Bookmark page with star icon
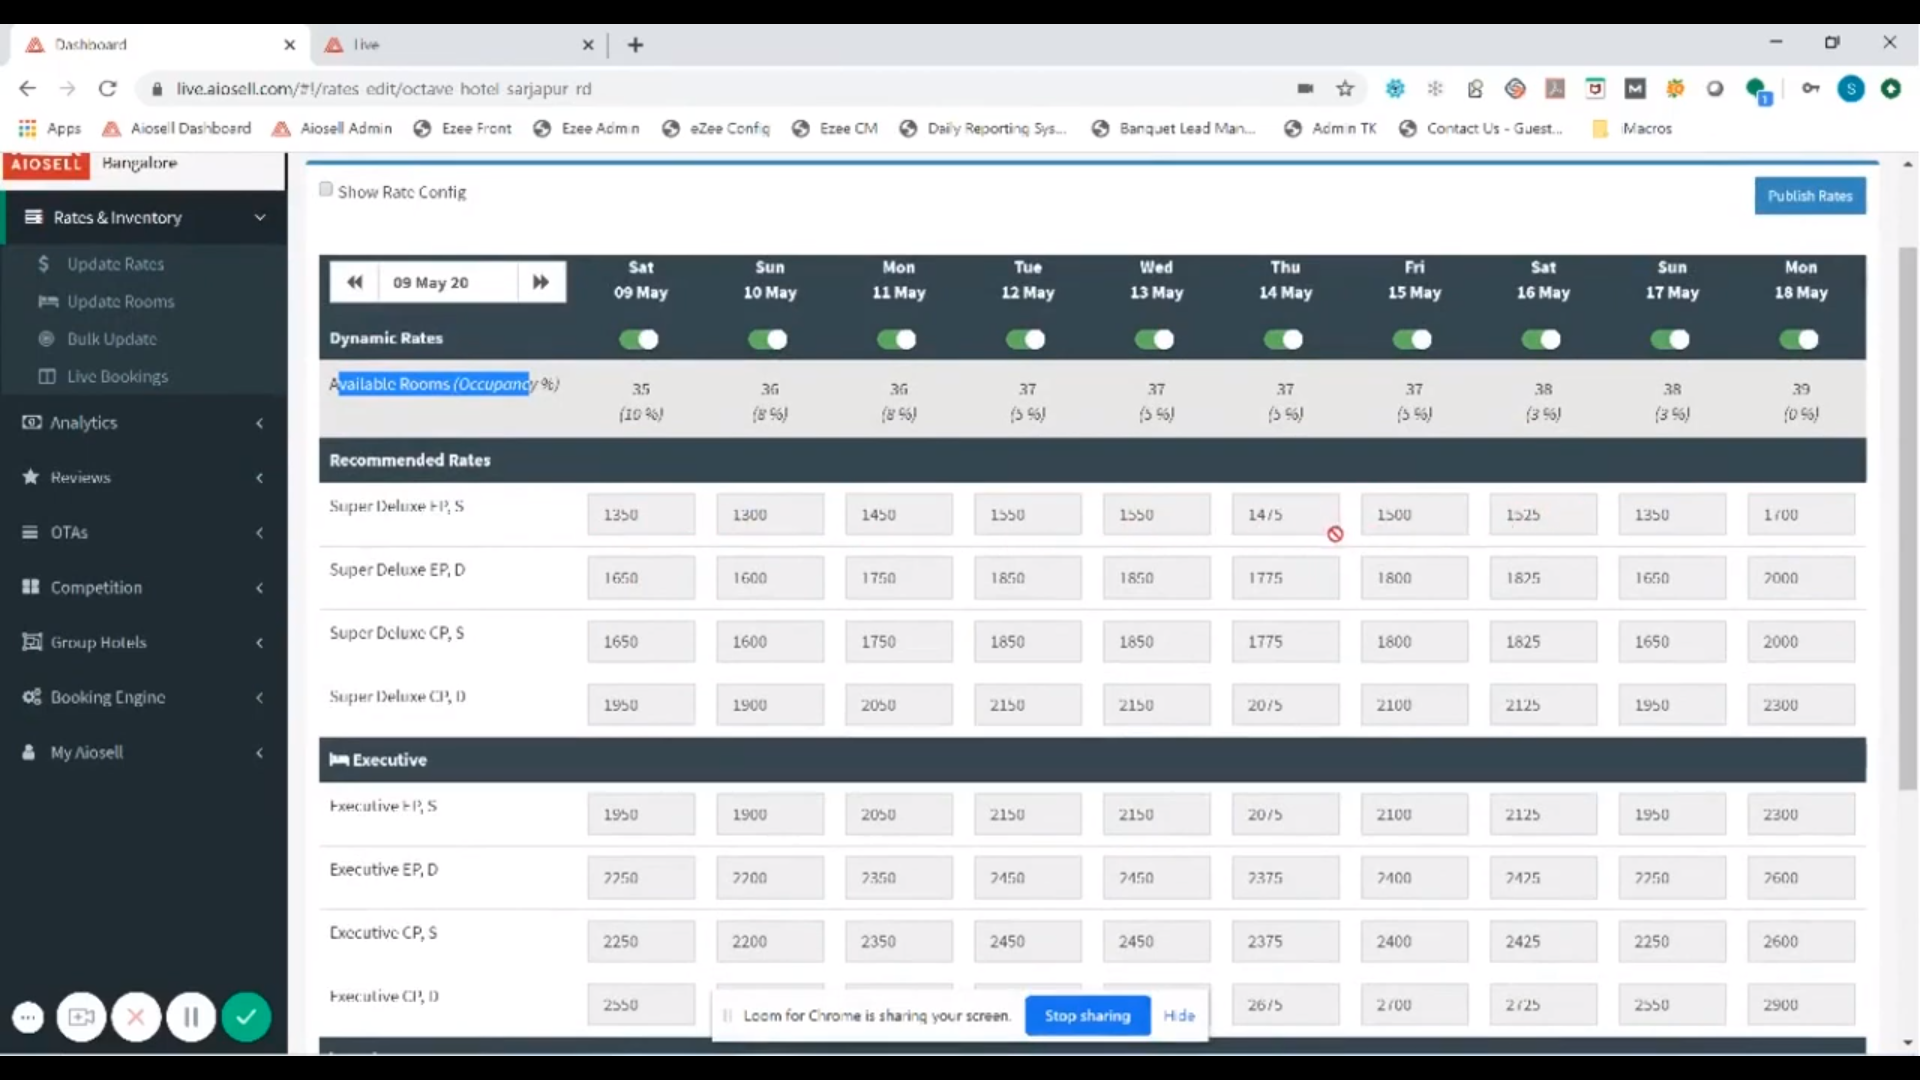 (1345, 89)
